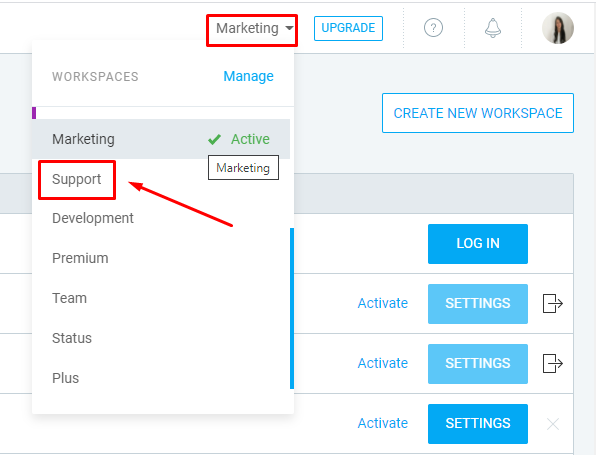Viewport: 596px width, 455px height.
Task: Leave workspace using first exit icon
Action: pyautogui.click(x=553, y=303)
